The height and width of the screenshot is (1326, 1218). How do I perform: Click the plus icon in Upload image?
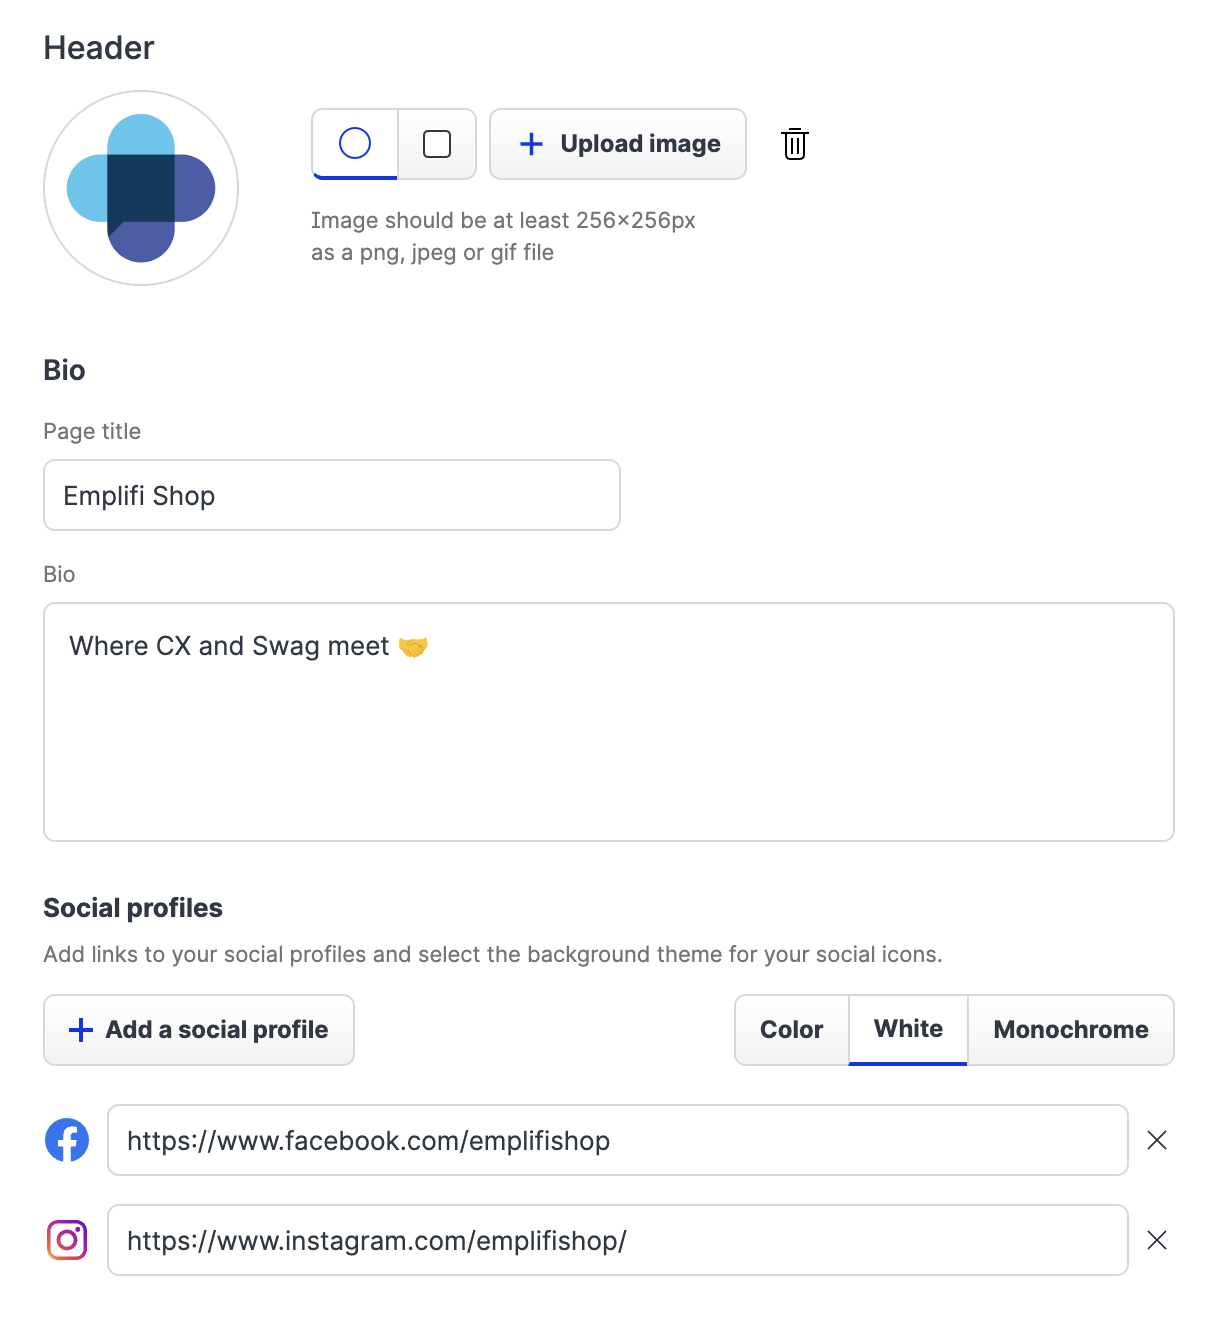pyautogui.click(x=532, y=144)
